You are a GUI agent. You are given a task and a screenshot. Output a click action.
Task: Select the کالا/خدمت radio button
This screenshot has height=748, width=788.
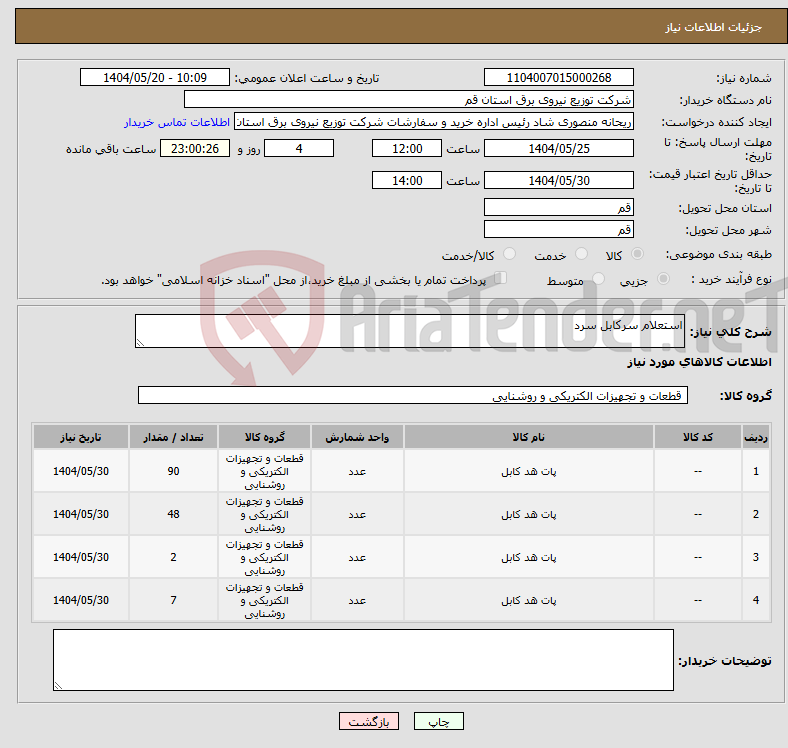[x=509, y=254]
